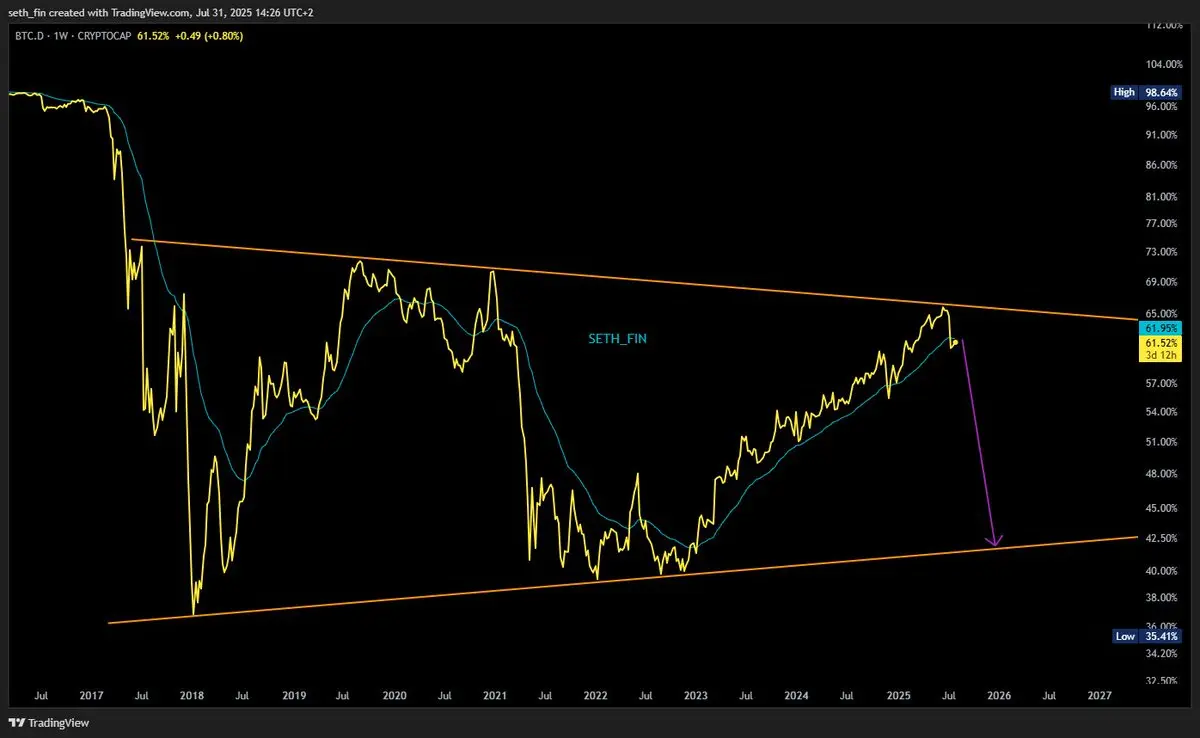Click the 38.00% price axis label

point(1163,598)
